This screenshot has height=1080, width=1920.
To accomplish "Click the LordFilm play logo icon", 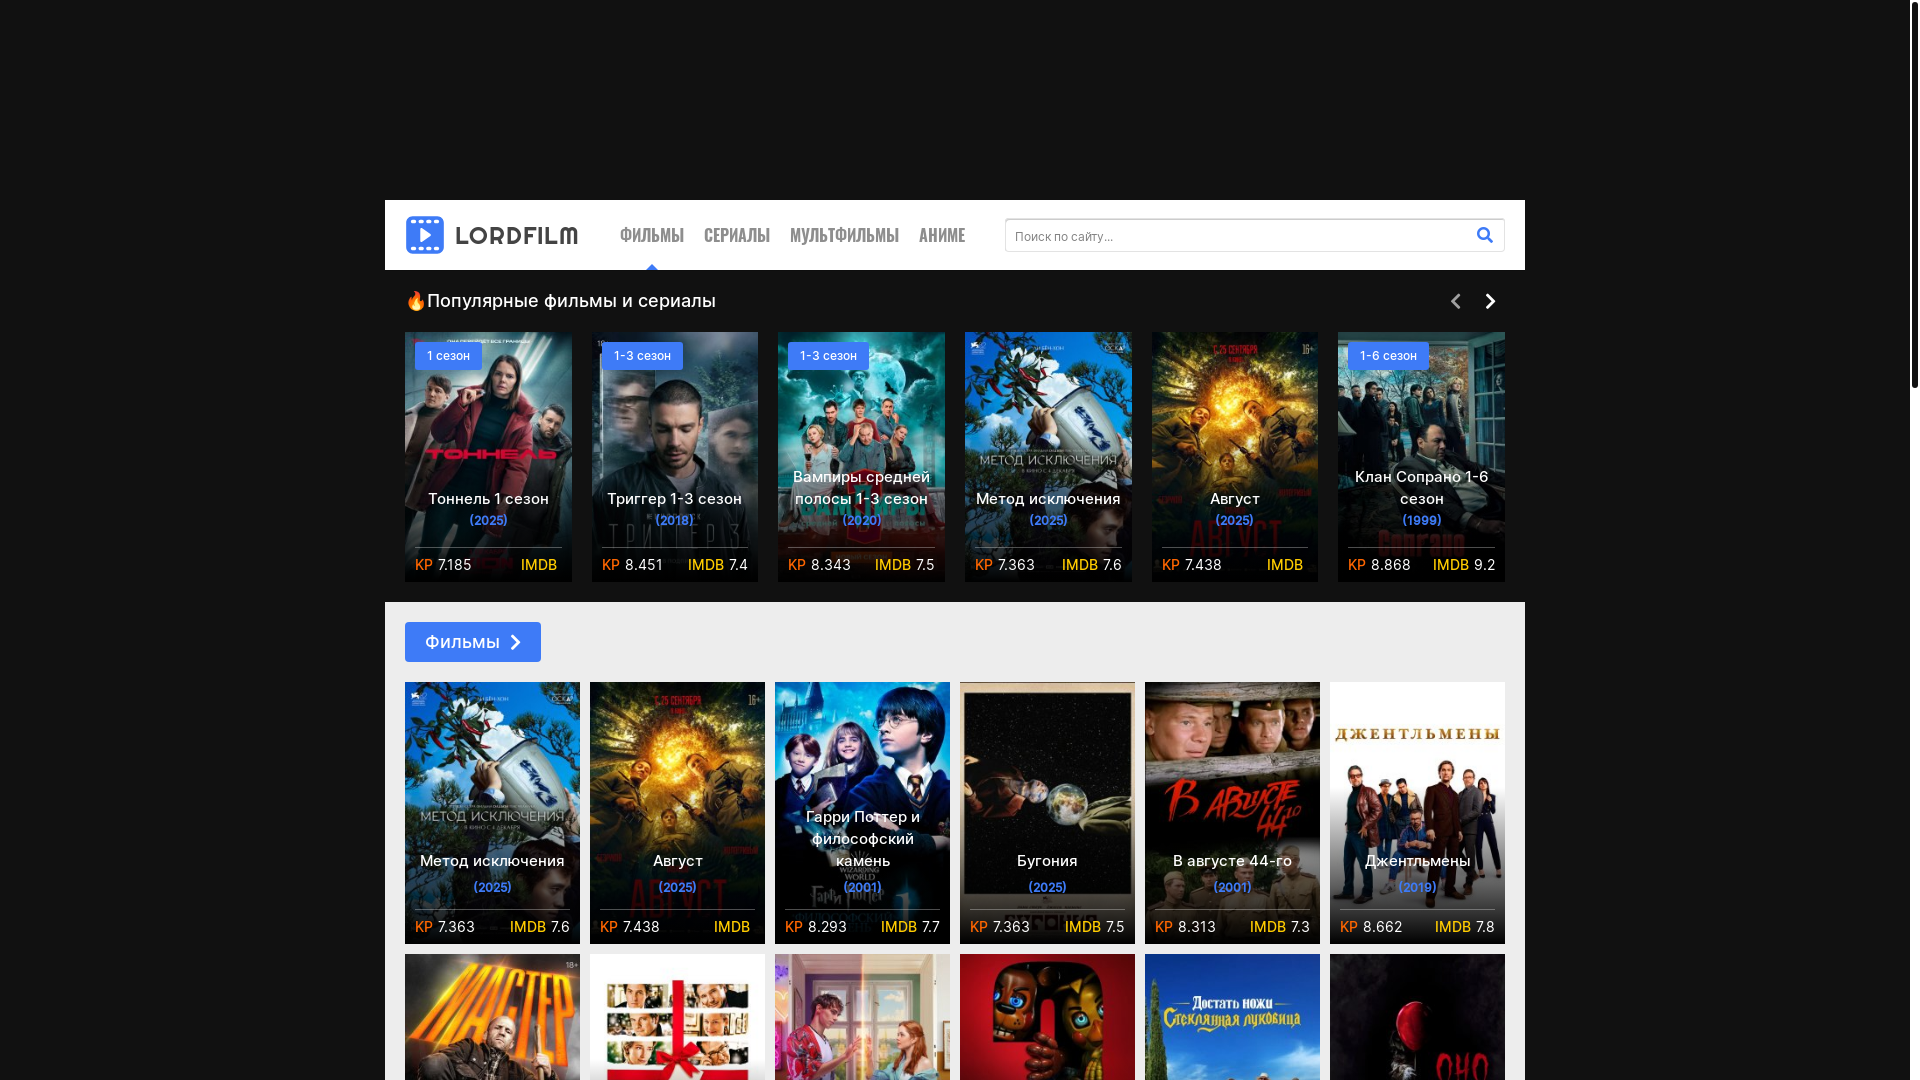I will pyautogui.click(x=424, y=235).
